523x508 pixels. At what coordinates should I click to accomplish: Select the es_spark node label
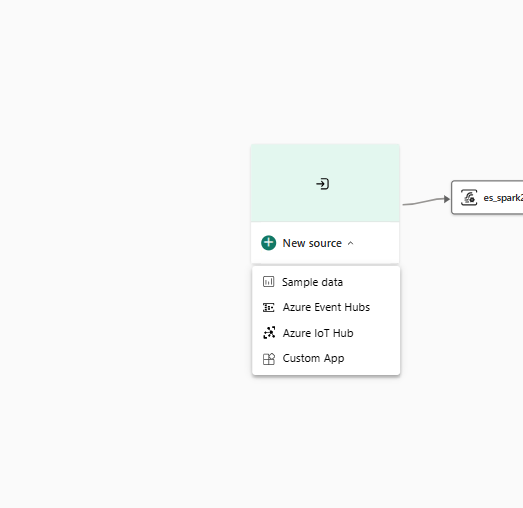503,198
